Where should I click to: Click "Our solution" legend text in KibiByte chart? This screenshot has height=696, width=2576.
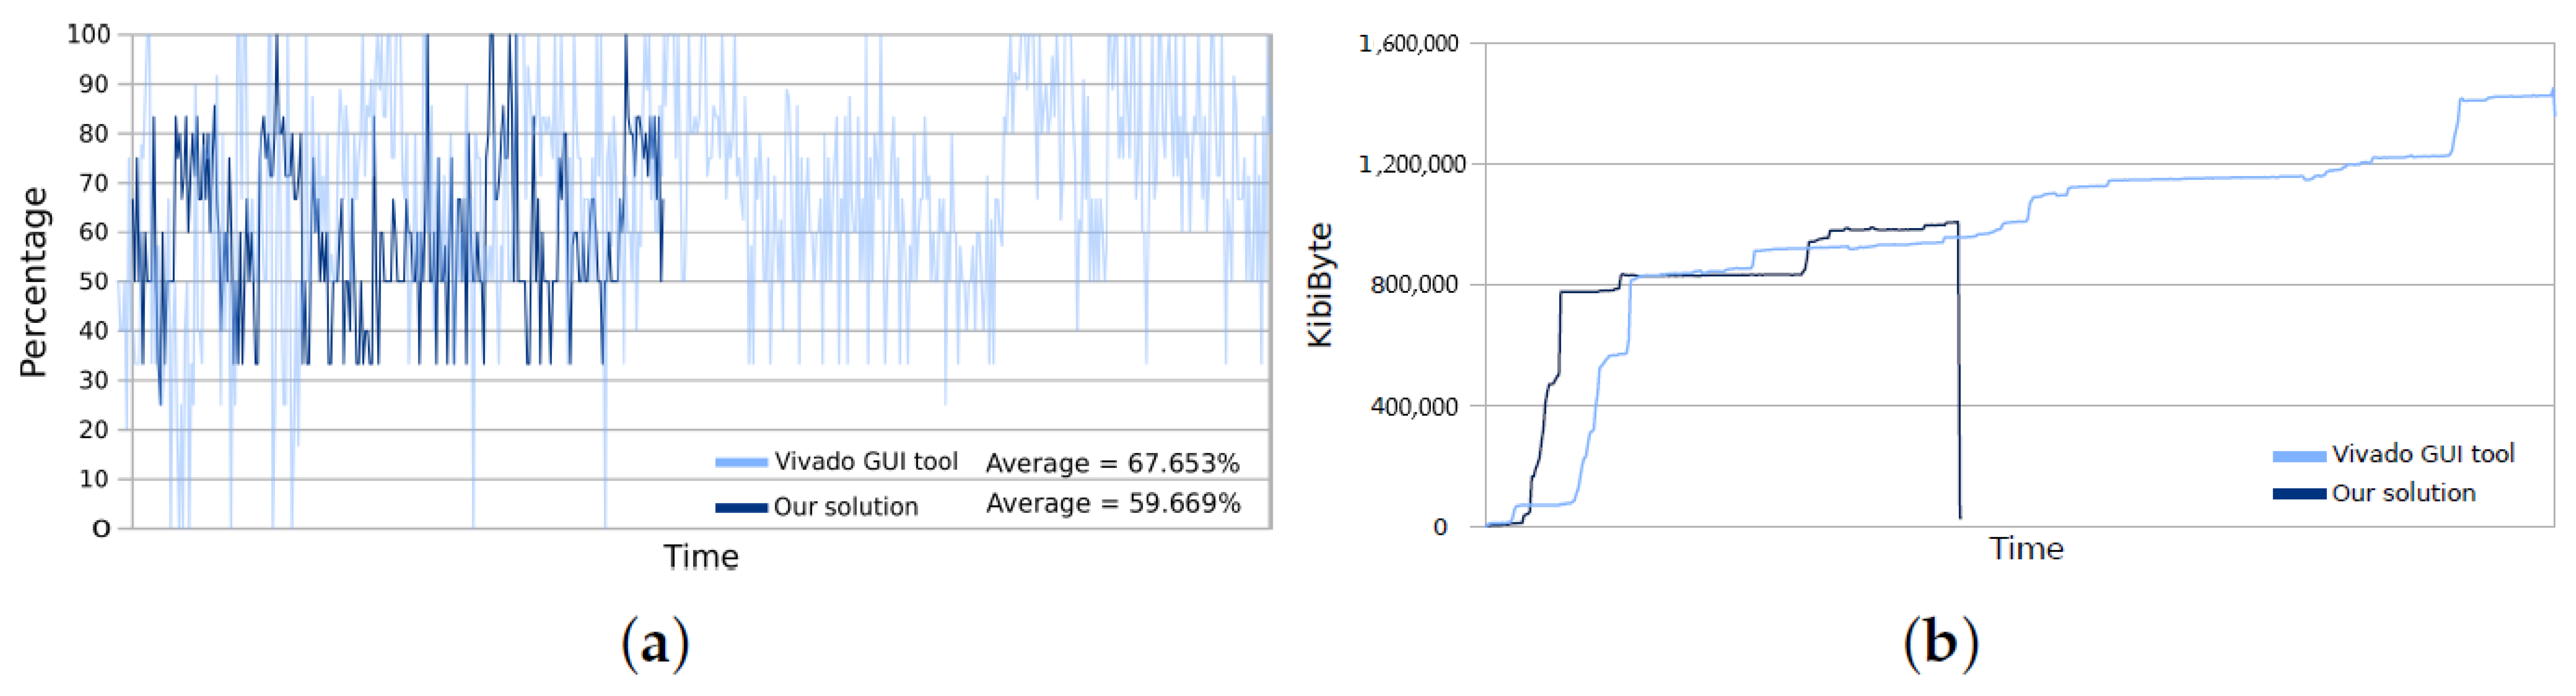tap(2404, 494)
